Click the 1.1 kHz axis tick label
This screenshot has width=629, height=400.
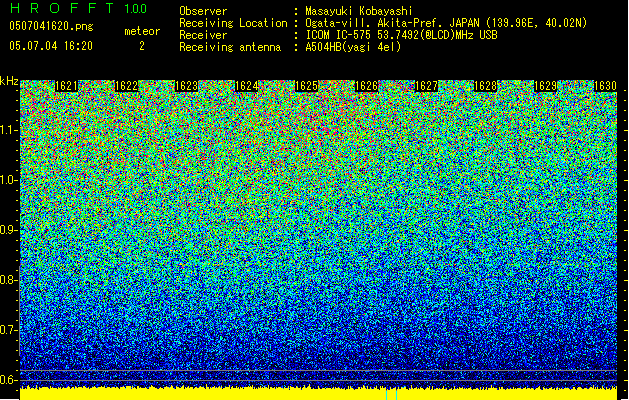coord(9,130)
